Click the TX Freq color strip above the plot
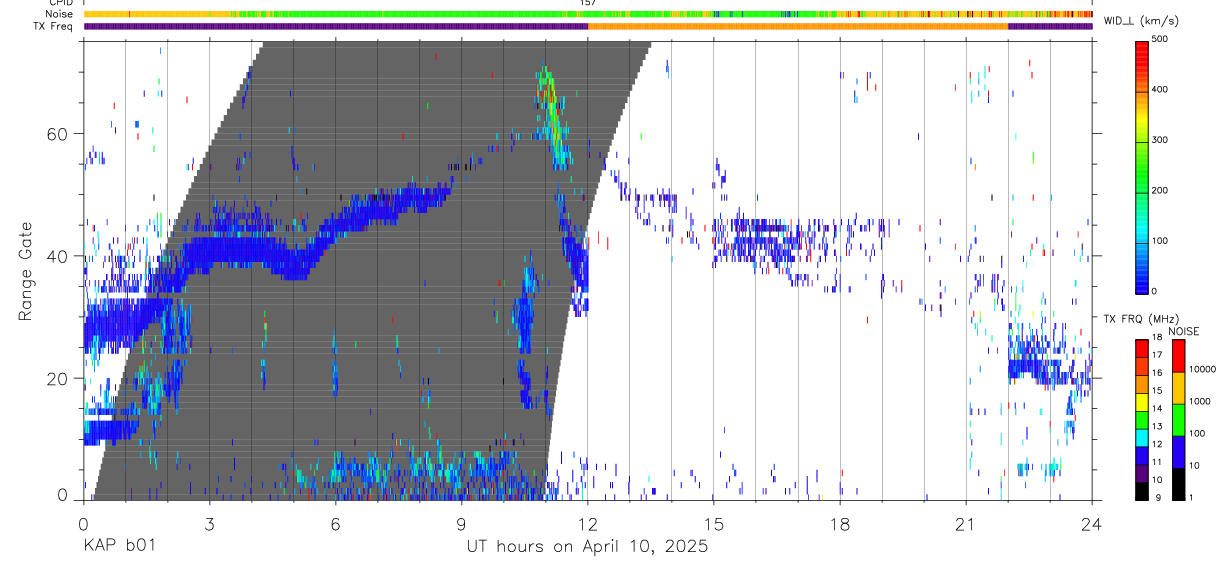This screenshot has height=567, width=1228. coord(588,26)
